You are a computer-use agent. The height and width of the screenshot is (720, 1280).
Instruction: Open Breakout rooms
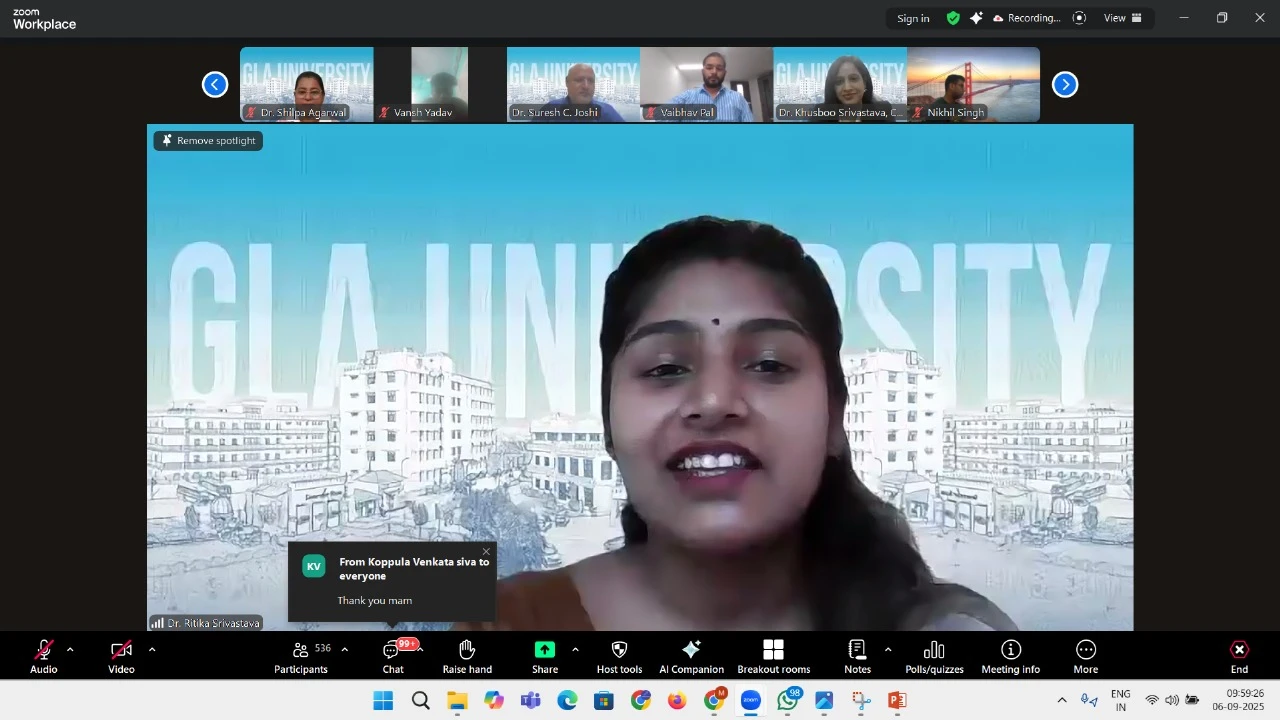click(x=774, y=657)
